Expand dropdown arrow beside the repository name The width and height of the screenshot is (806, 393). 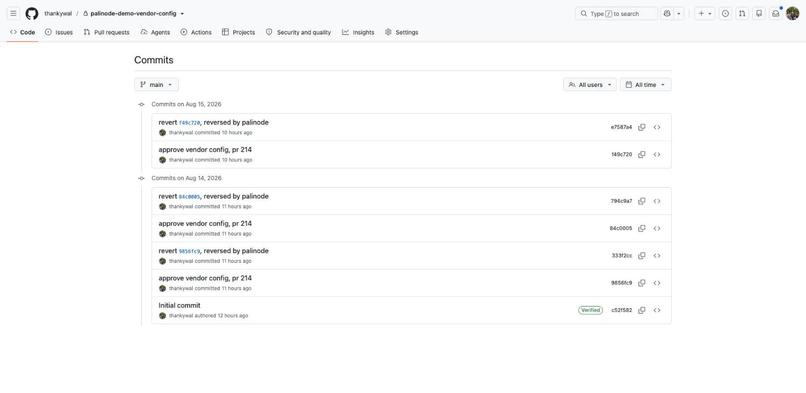[182, 14]
